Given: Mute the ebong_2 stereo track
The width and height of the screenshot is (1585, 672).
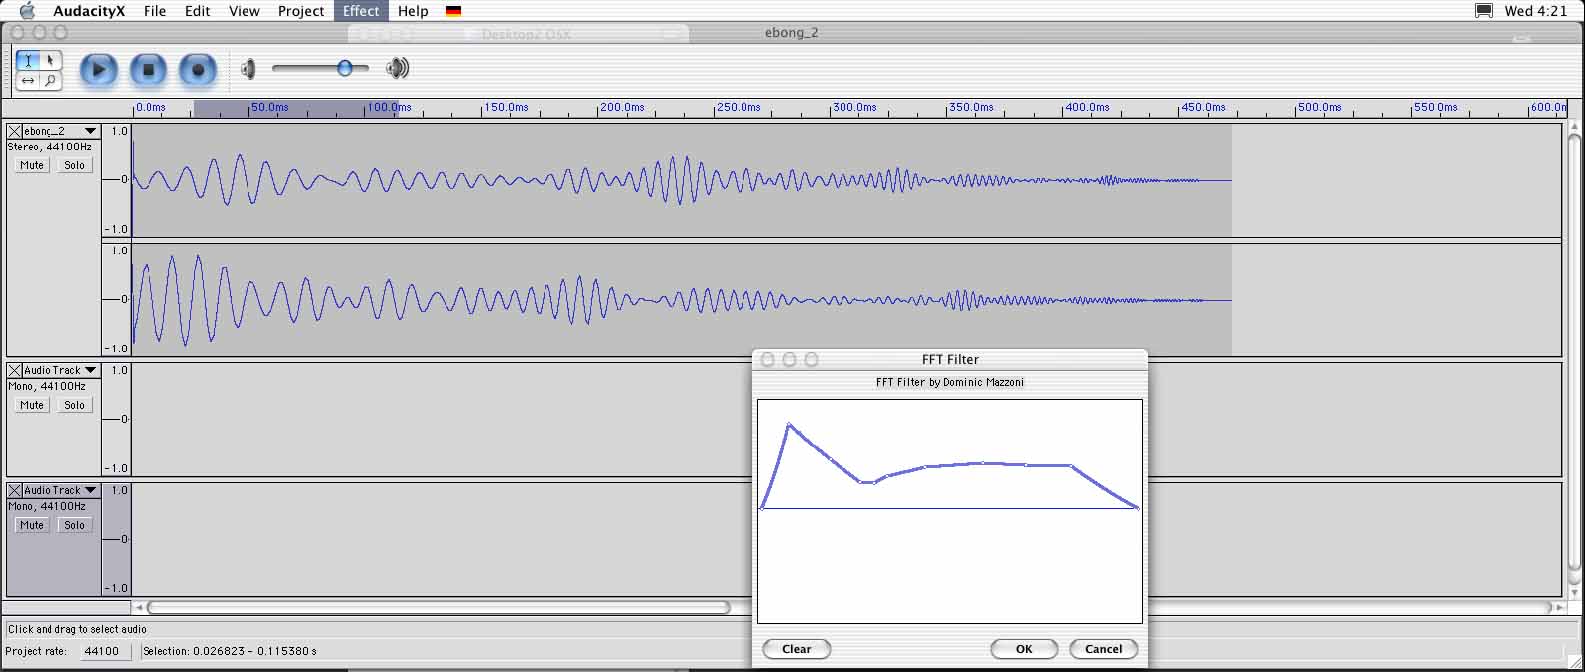Looking at the screenshot, I should click(x=32, y=165).
